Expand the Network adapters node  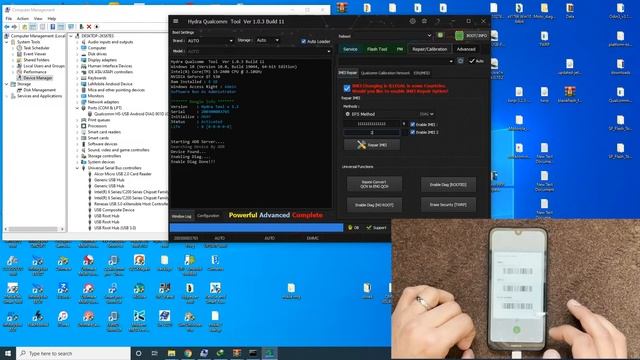coord(77,102)
